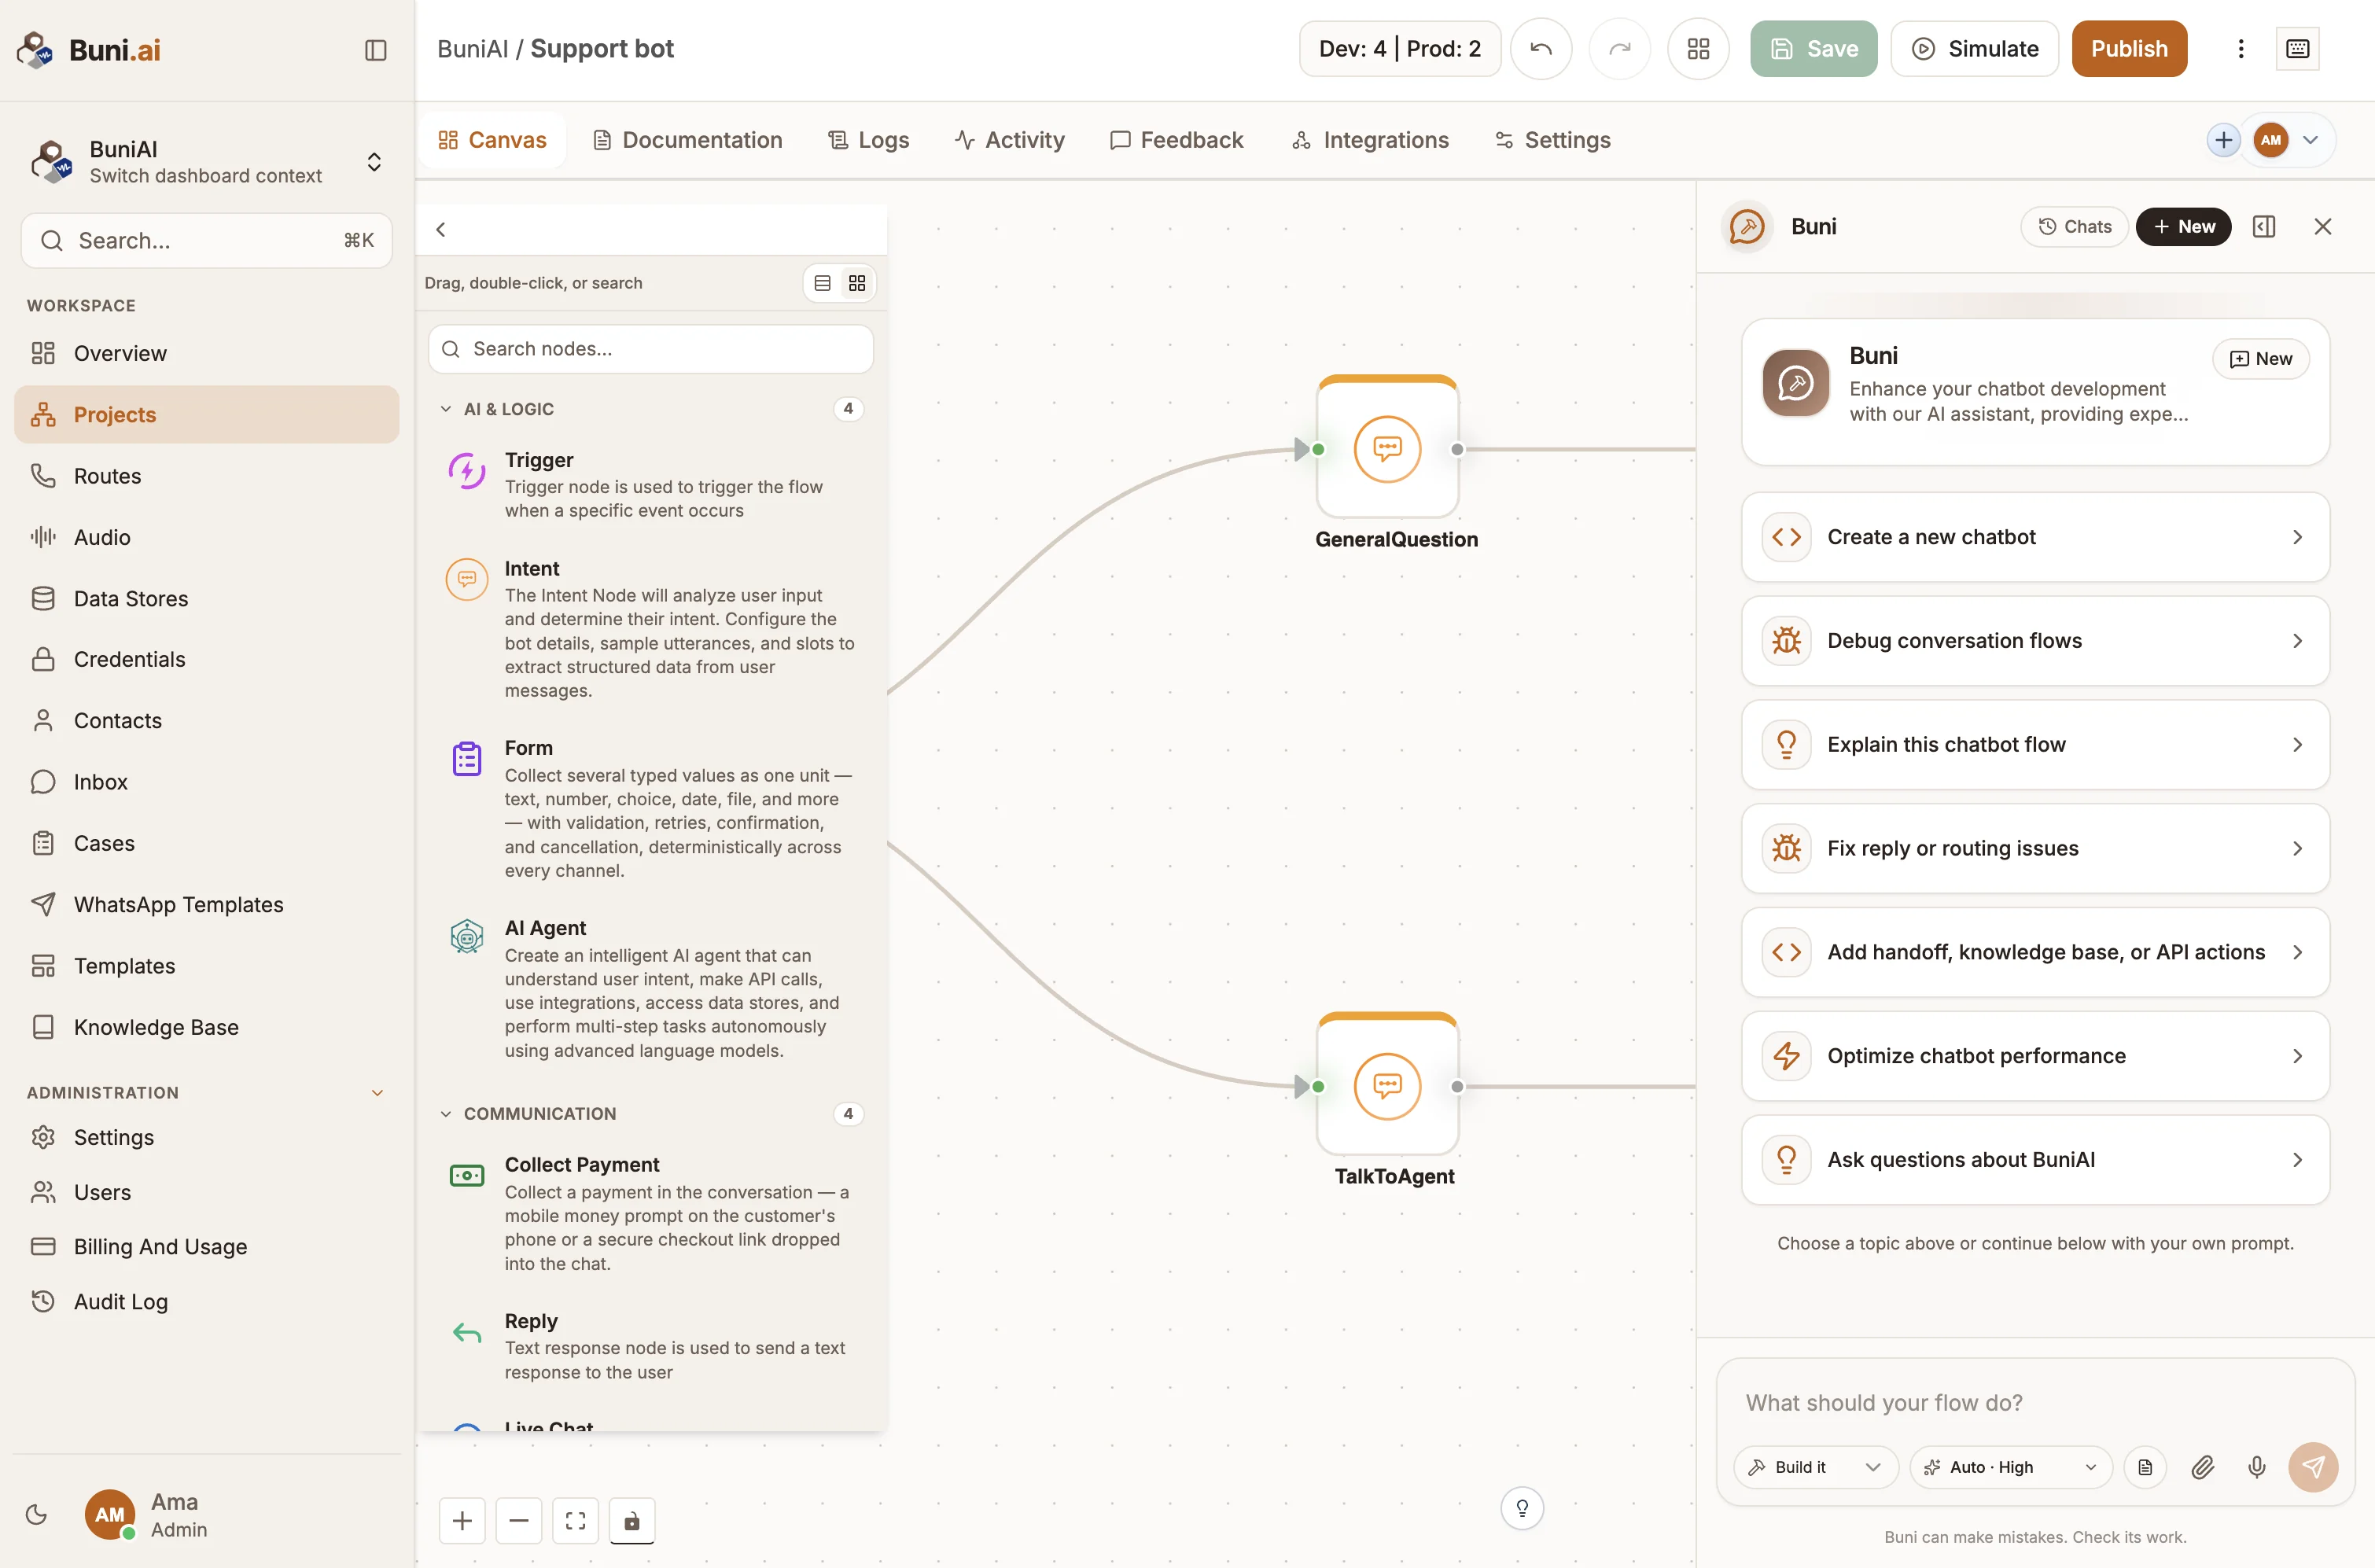Toggle the canvas lock
The width and height of the screenshot is (2375, 1568).
tap(632, 1521)
